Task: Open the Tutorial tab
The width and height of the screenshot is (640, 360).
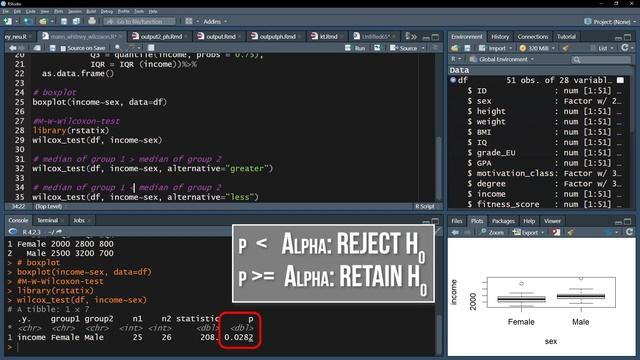Action: [x=566, y=37]
